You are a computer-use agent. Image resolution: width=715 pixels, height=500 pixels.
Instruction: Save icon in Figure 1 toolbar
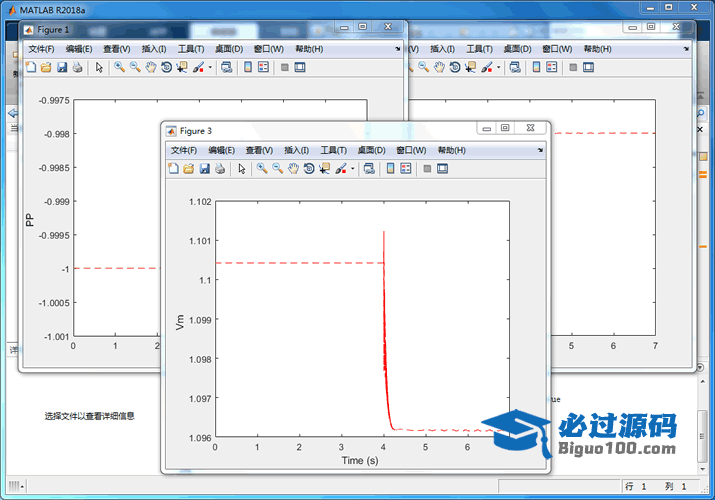[x=62, y=67]
